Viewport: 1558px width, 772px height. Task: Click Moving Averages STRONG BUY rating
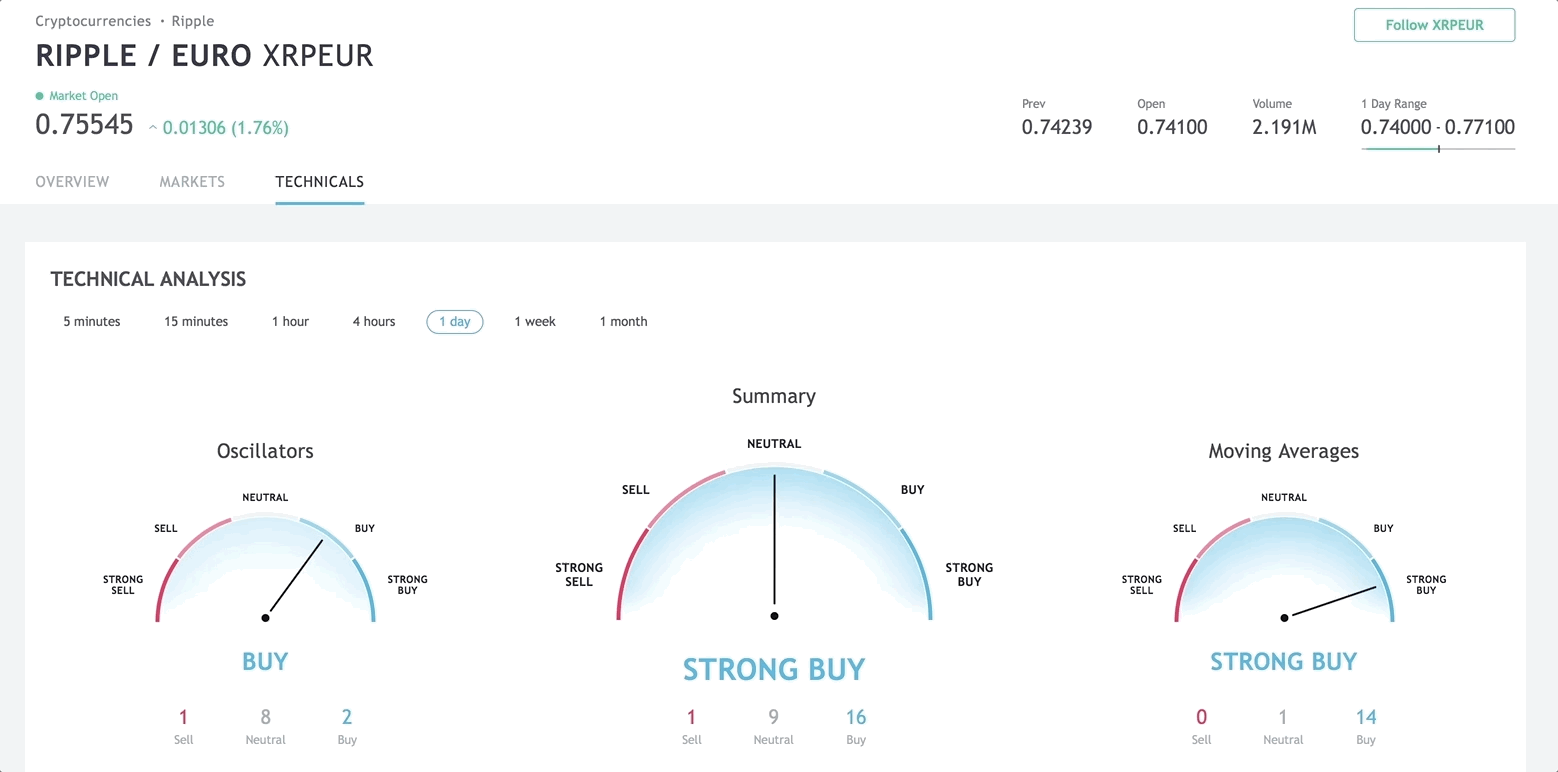click(x=1283, y=661)
